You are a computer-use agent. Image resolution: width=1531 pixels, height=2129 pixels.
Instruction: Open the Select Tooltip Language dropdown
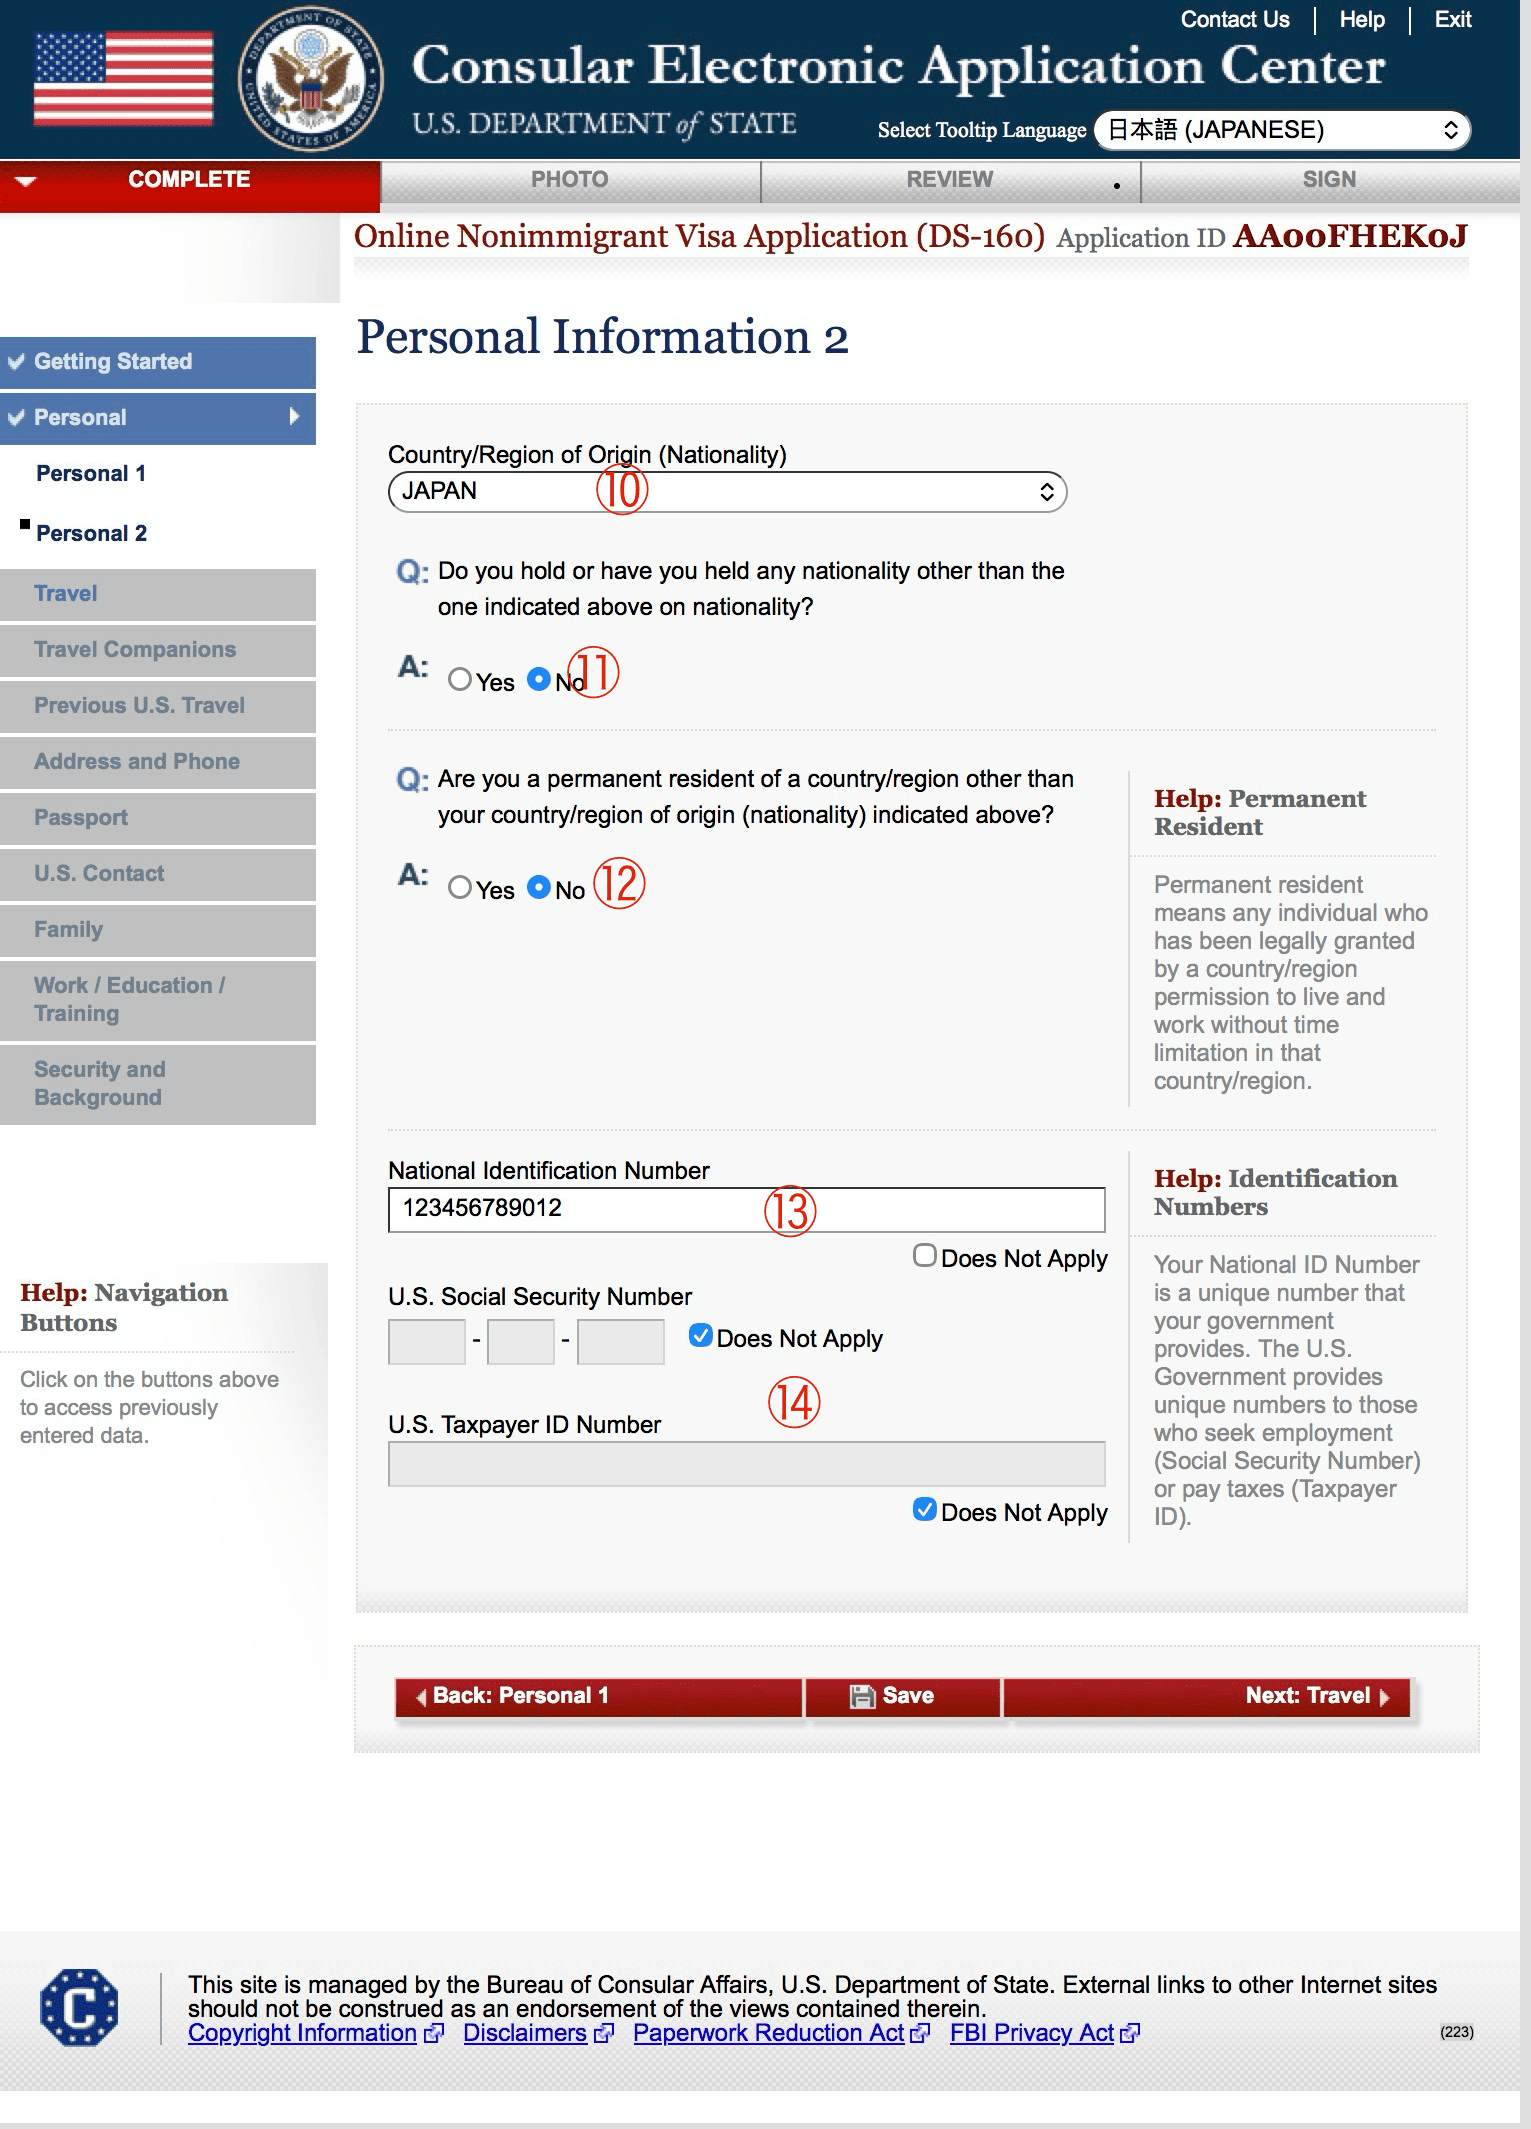1283,130
